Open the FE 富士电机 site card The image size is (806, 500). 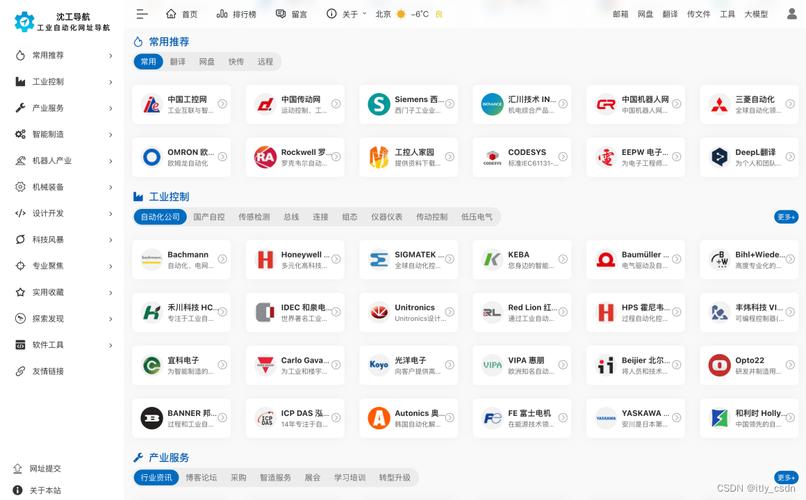click(522, 418)
